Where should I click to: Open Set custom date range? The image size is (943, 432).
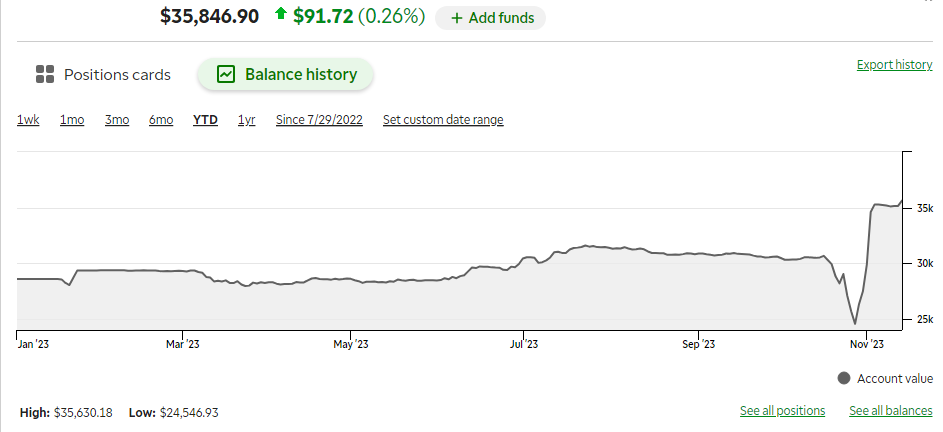coord(443,120)
